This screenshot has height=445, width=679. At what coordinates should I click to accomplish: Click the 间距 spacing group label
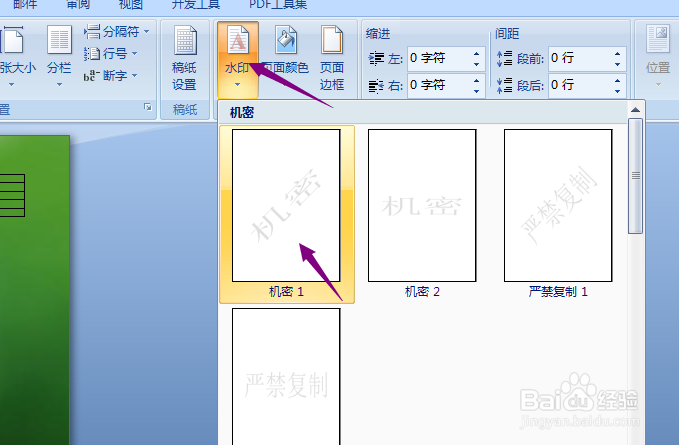(x=507, y=33)
